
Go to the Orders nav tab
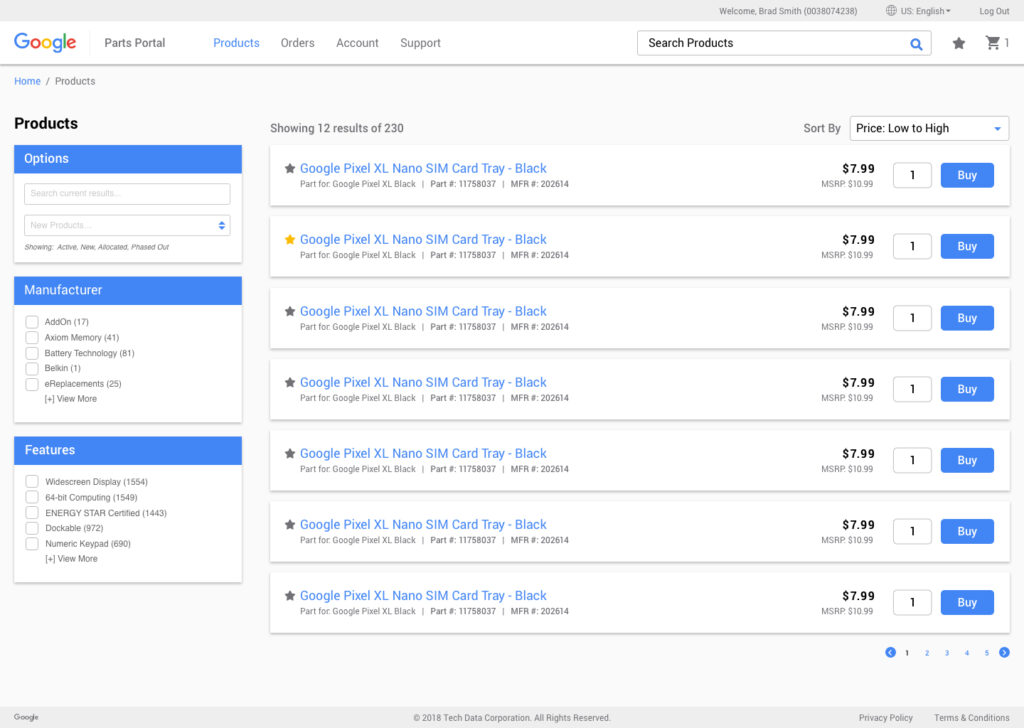(298, 43)
